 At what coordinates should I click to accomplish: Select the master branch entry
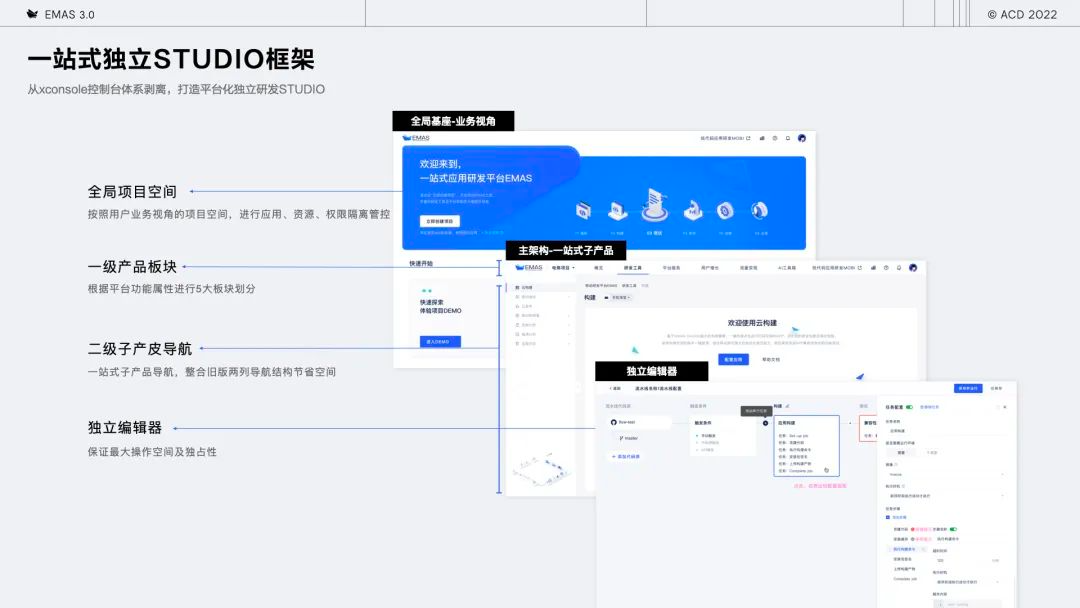[628, 438]
